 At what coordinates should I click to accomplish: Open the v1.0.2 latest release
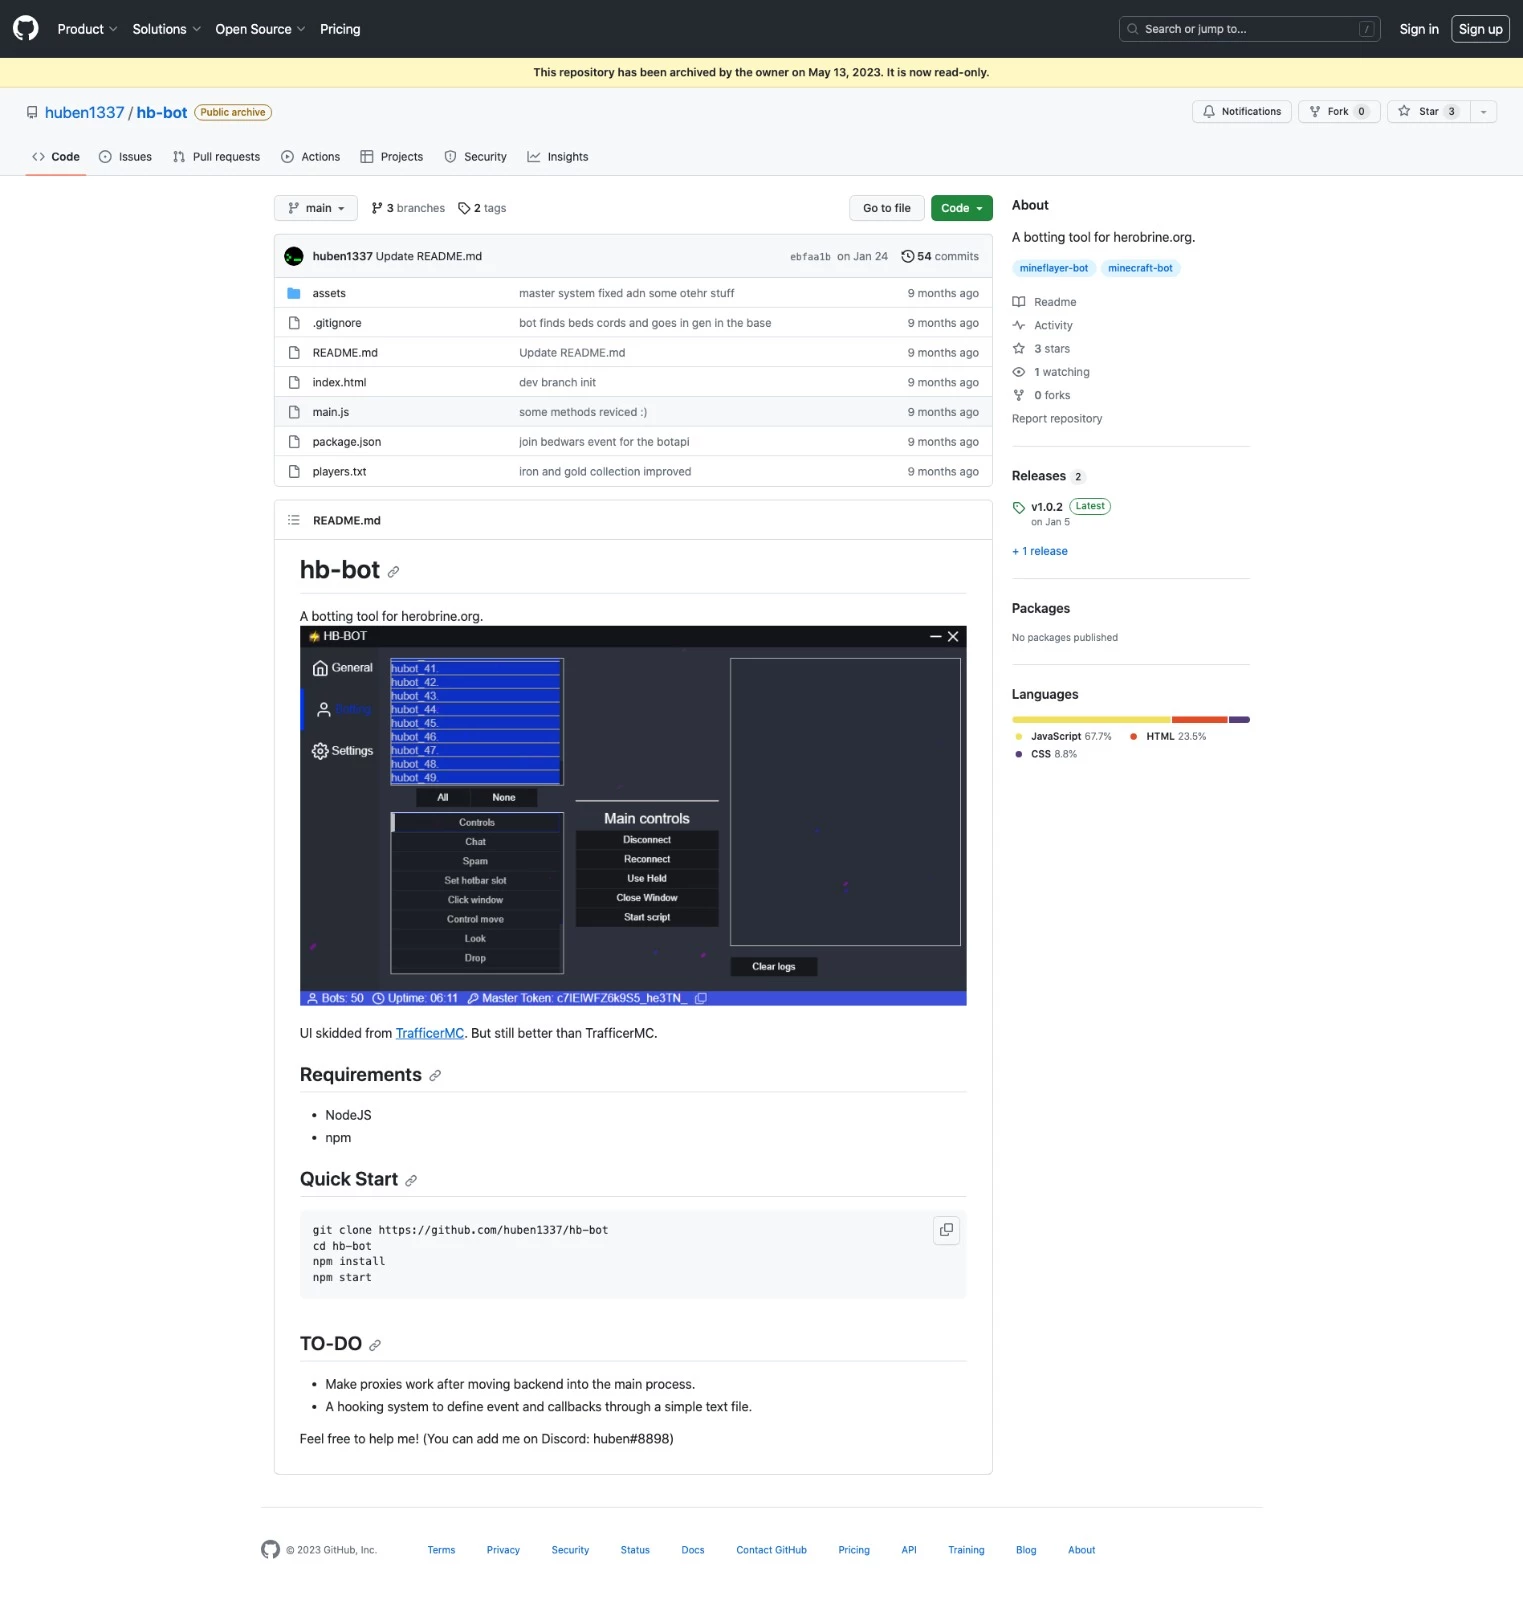pos(1047,507)
